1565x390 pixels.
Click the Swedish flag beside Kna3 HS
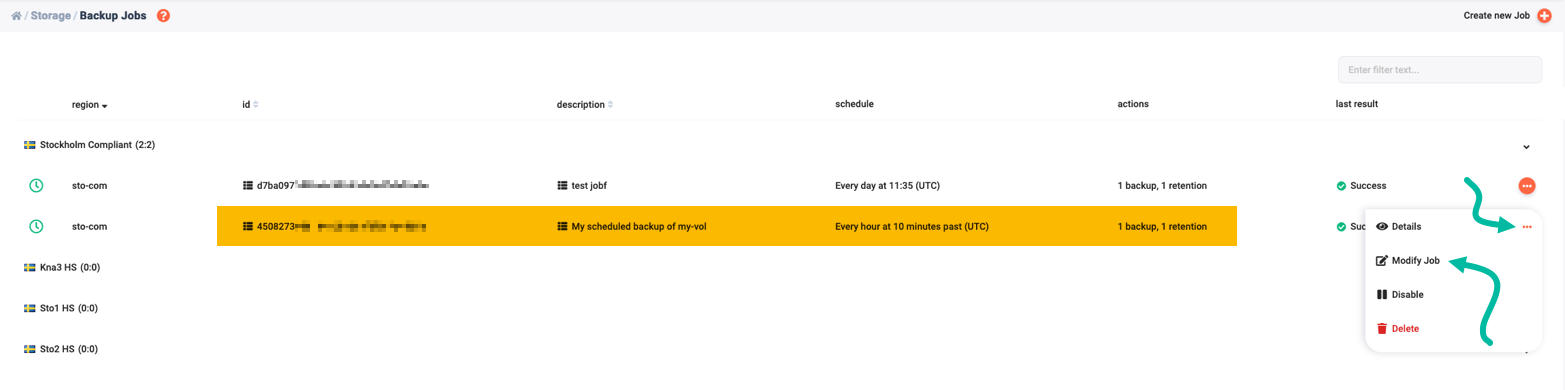click(x=29, y=268)
